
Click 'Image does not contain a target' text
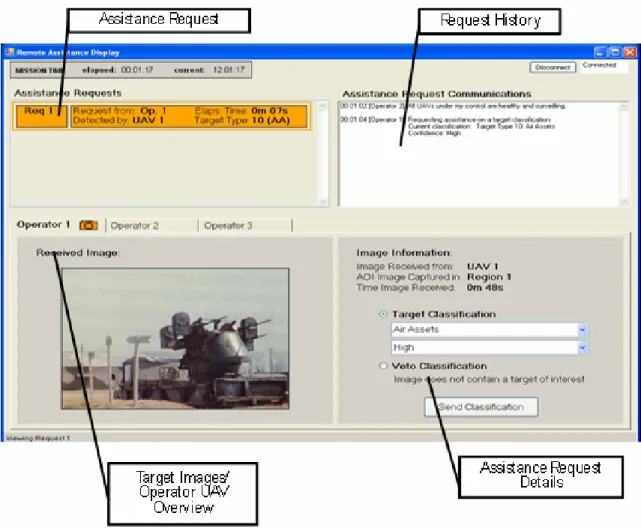tap(489, 379)
